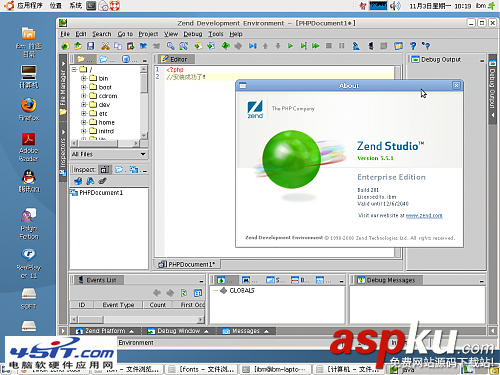Click the vertical File Manager side tab

63,88
